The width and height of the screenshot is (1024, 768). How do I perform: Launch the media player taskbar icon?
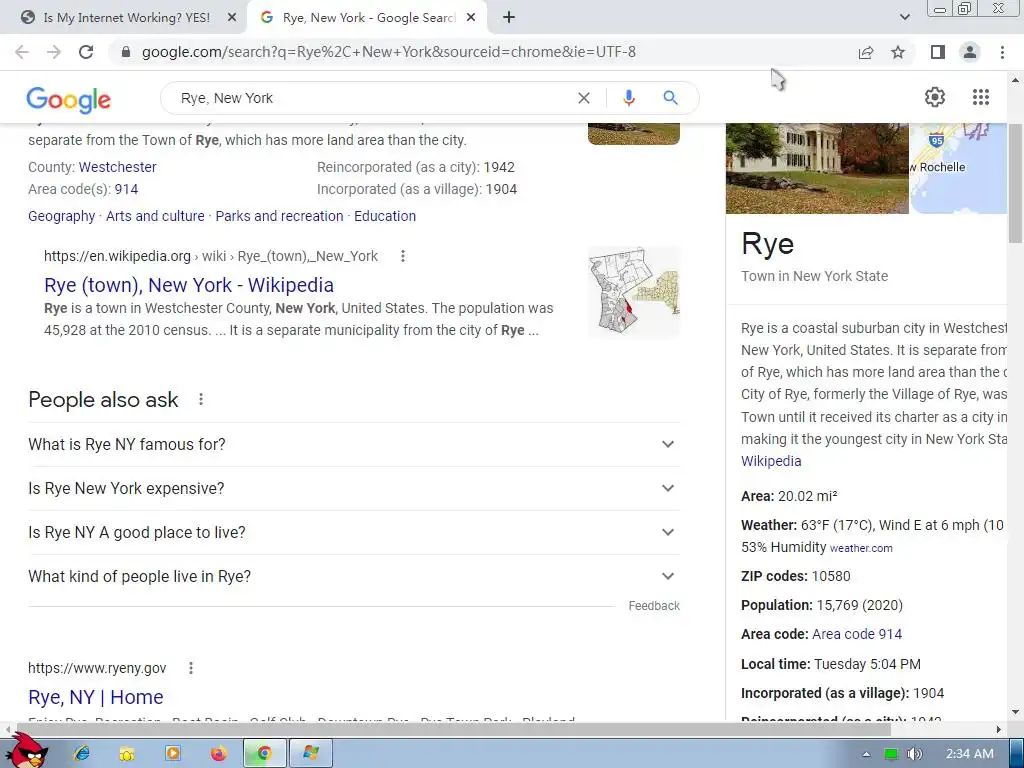point(173,753)
